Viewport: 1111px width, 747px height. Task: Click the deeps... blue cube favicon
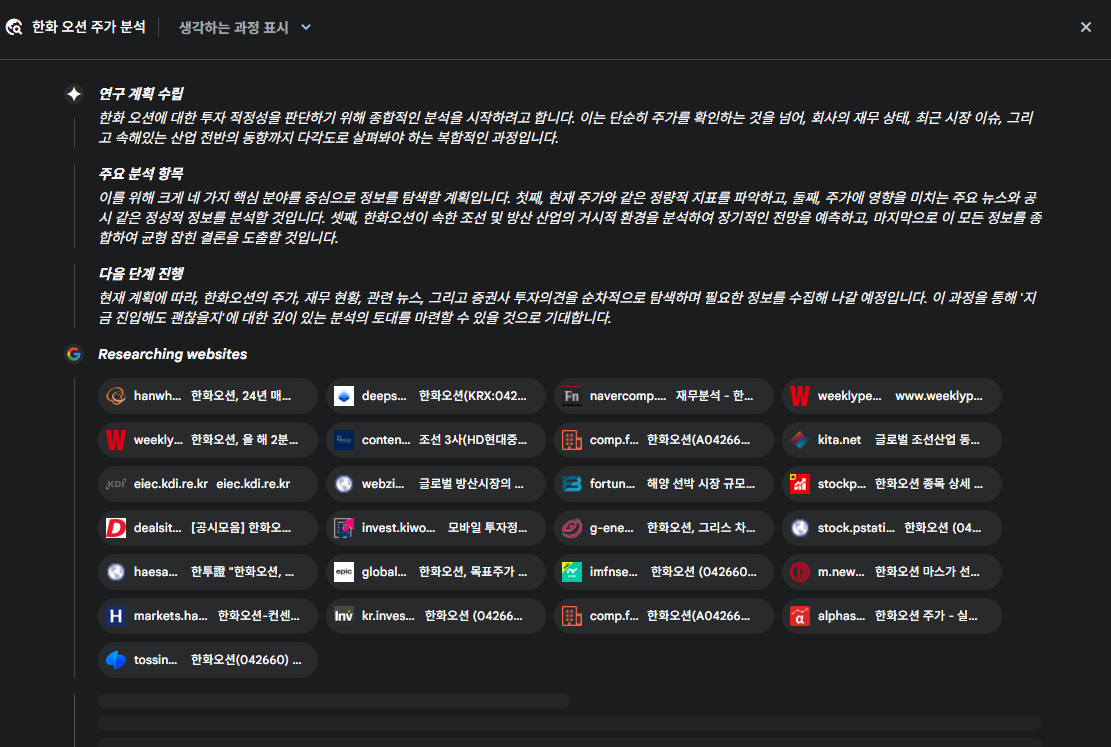tap(344, 395)
